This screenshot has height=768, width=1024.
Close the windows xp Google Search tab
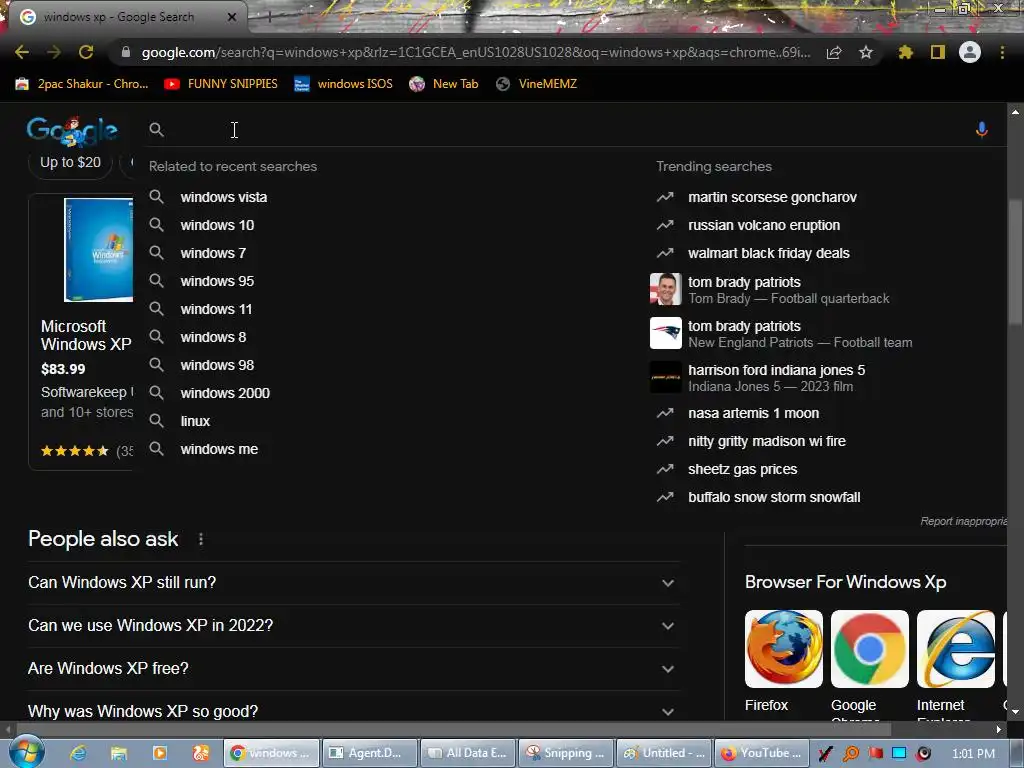pyautogui.click(x=232, y=17)
